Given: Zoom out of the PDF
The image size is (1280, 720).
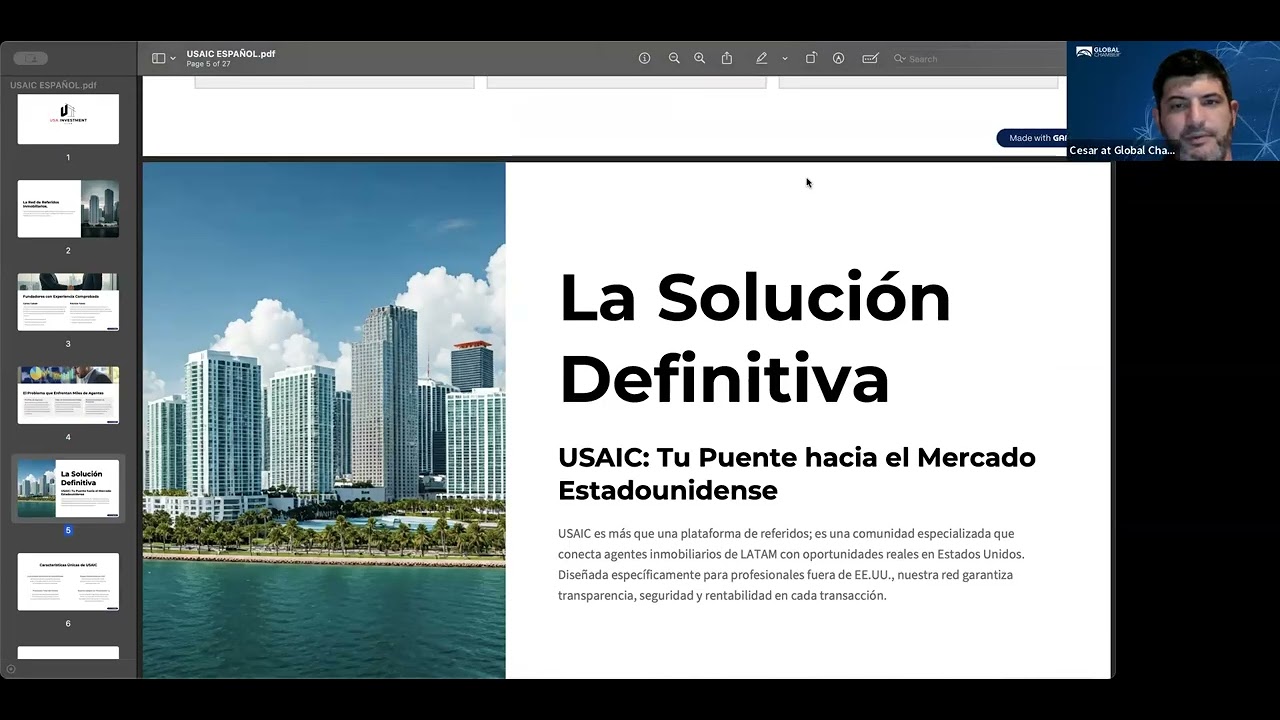Looking at the screenshot, I should click(674, 58).
